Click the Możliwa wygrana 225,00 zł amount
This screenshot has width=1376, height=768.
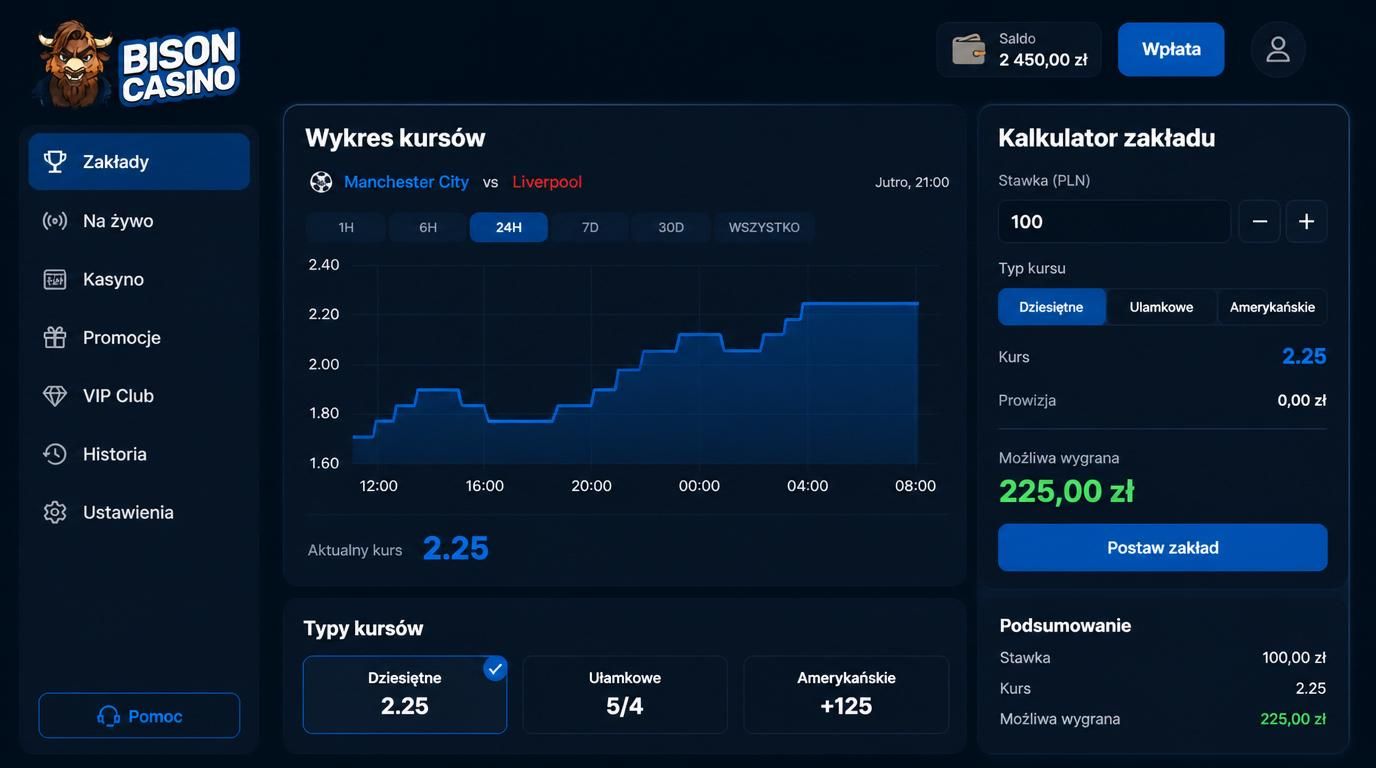(x=1066, y=491)
